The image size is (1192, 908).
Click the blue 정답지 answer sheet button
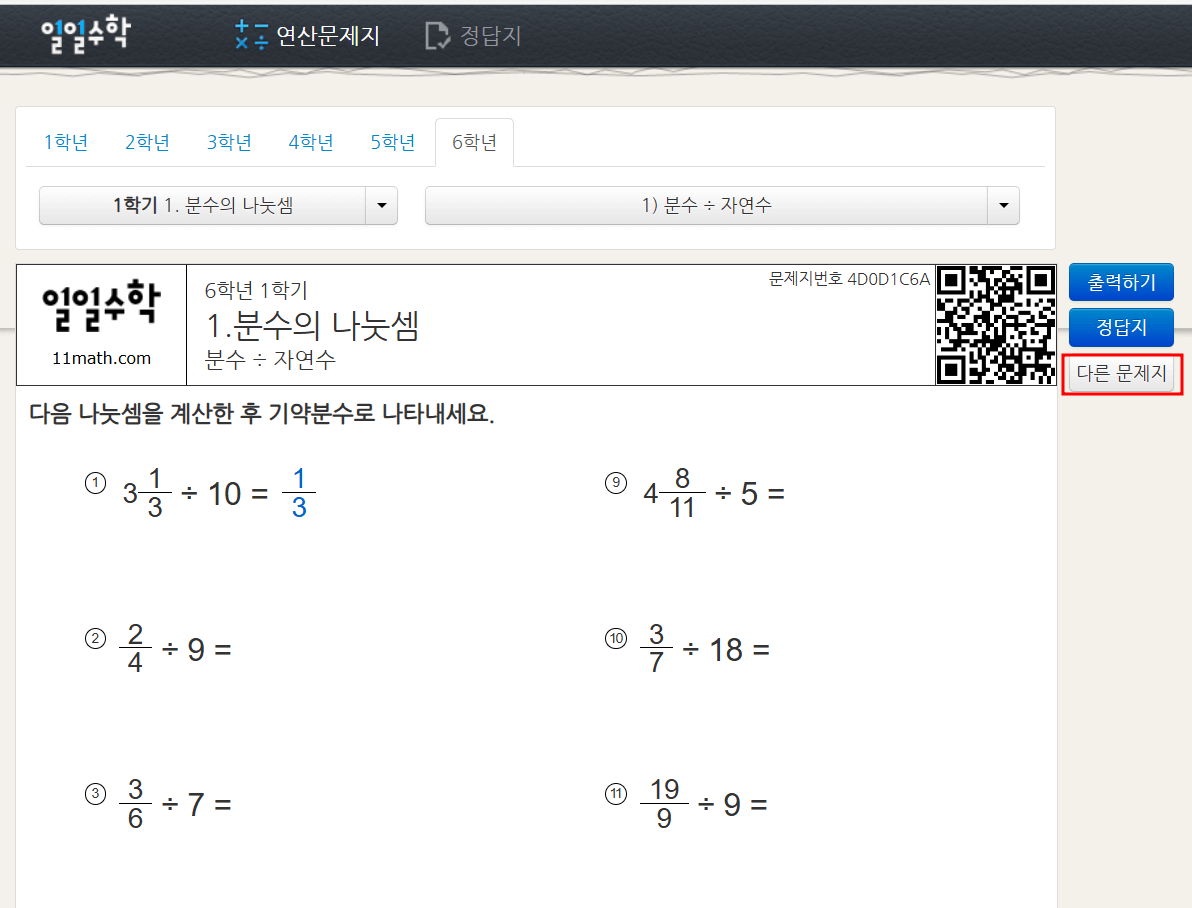[x=1121, y=327]
